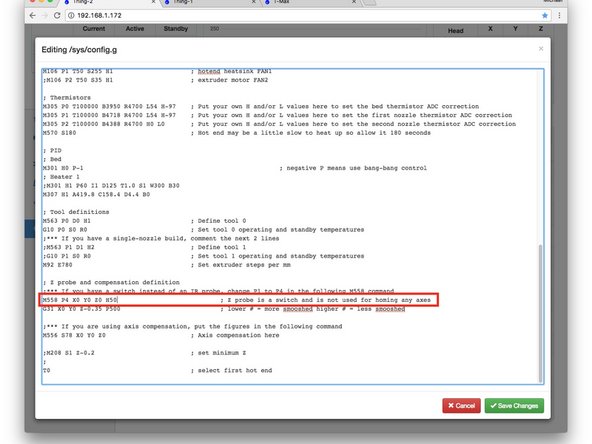Click the editor's vertical scrollbar thumb
Viewport: 592px width, 444px height.
tap(540, 313)
